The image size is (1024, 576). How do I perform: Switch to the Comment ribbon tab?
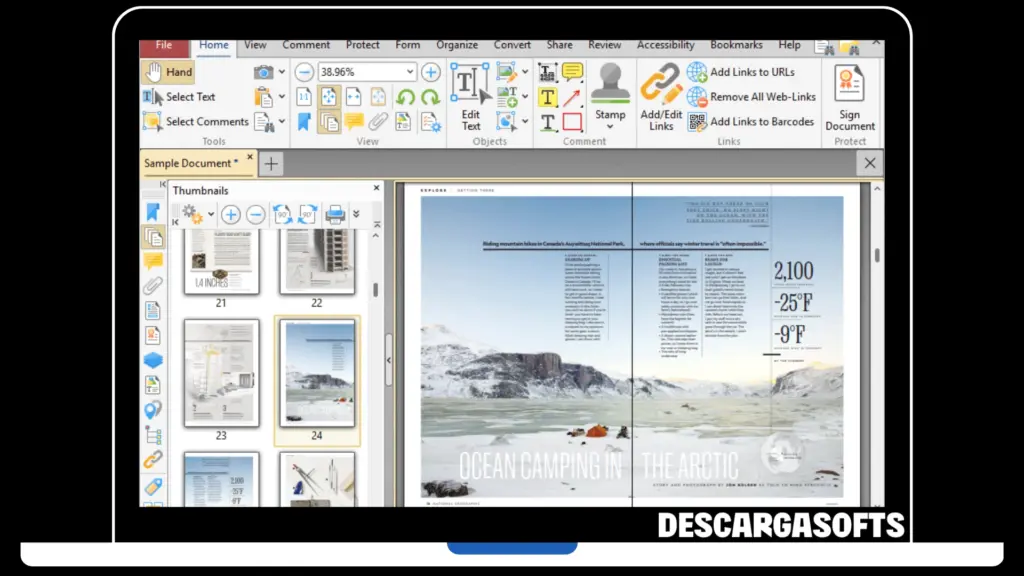305,45
